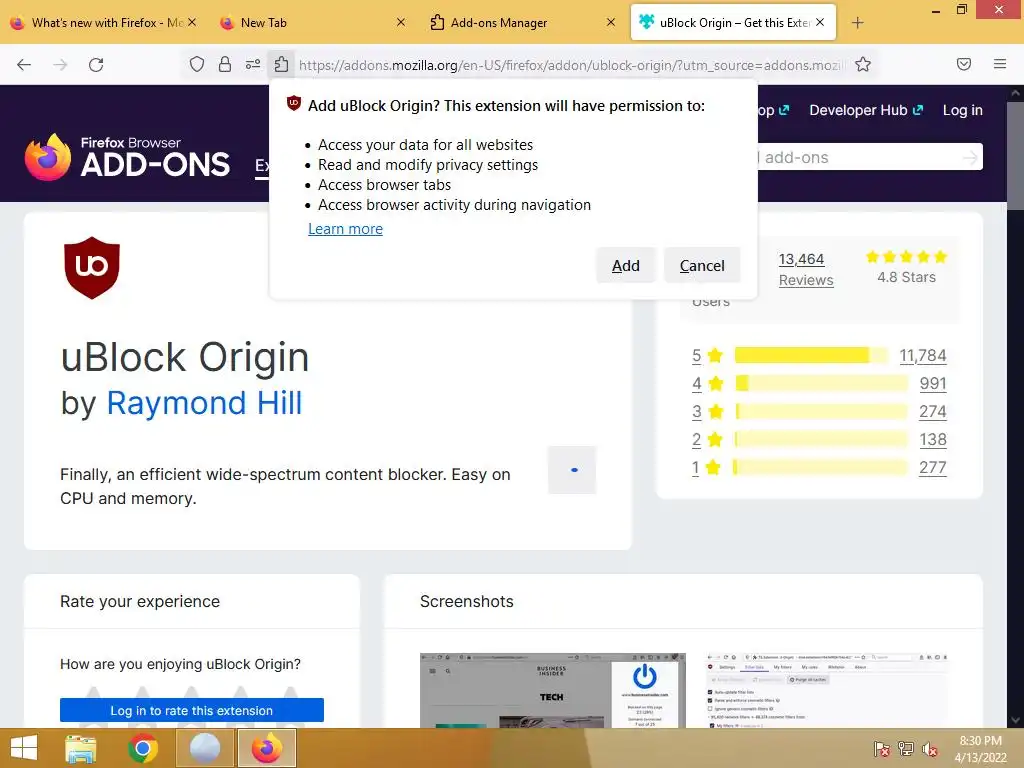Close the Add-ons Manager tab
Image resolution: width=1024 pixels, height=768 pixels.
click(611, 22)
